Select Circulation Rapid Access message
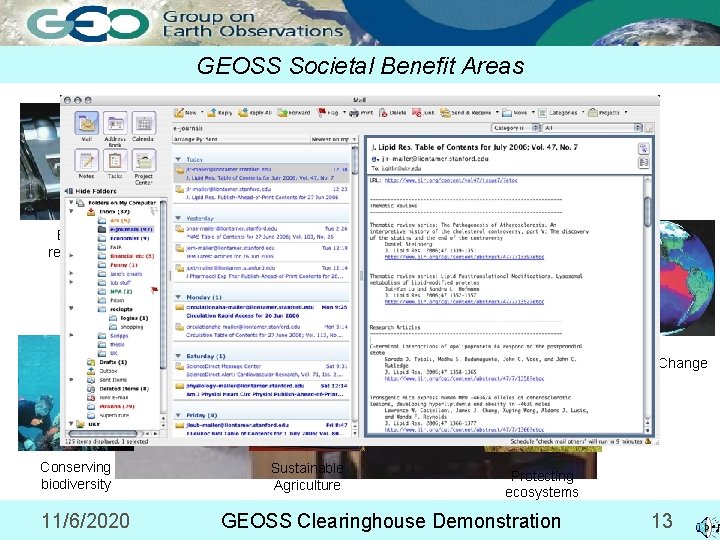720x540 pixels. point(261,311)
